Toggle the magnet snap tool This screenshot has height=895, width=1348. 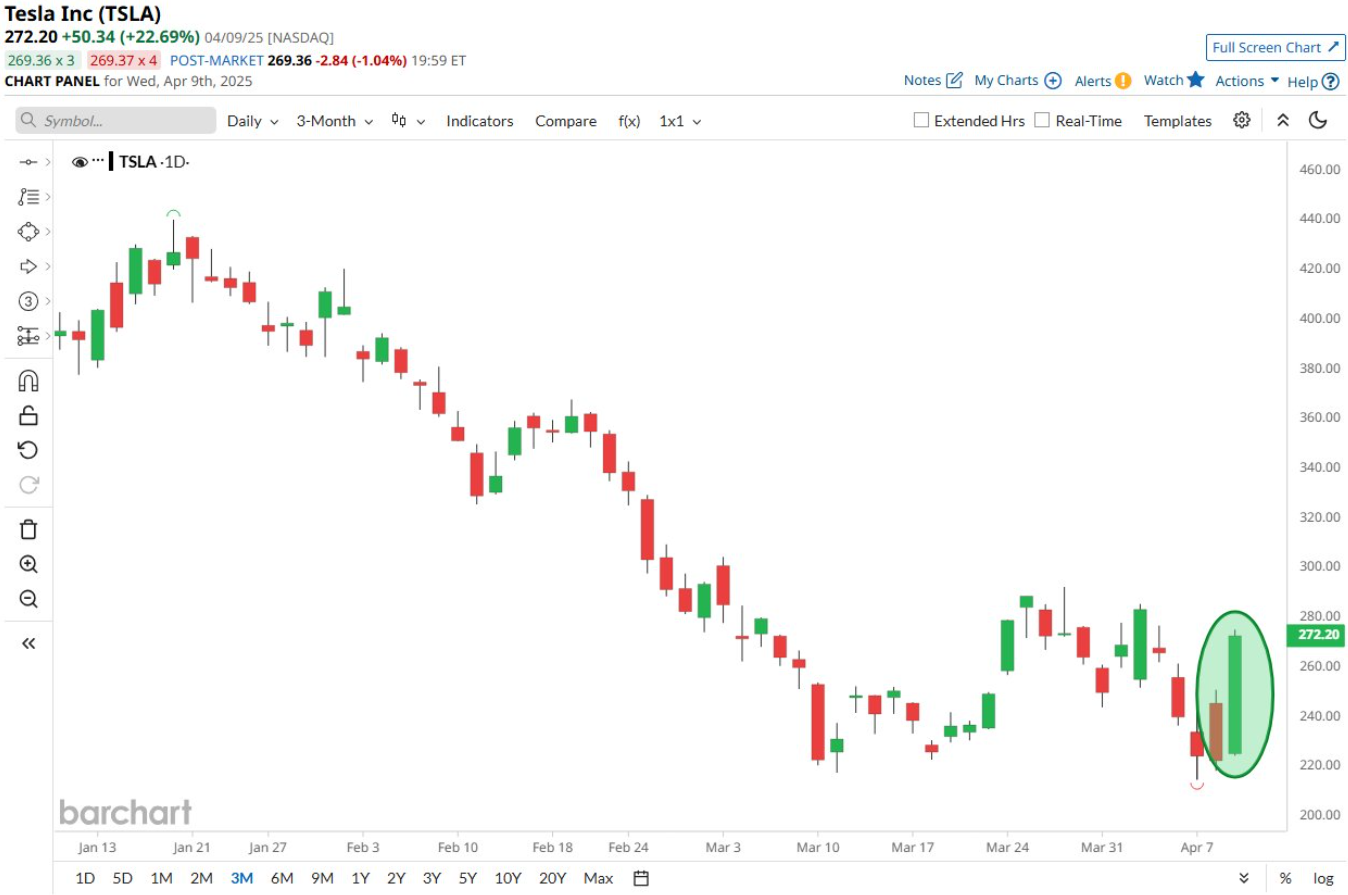pos(28,381)
